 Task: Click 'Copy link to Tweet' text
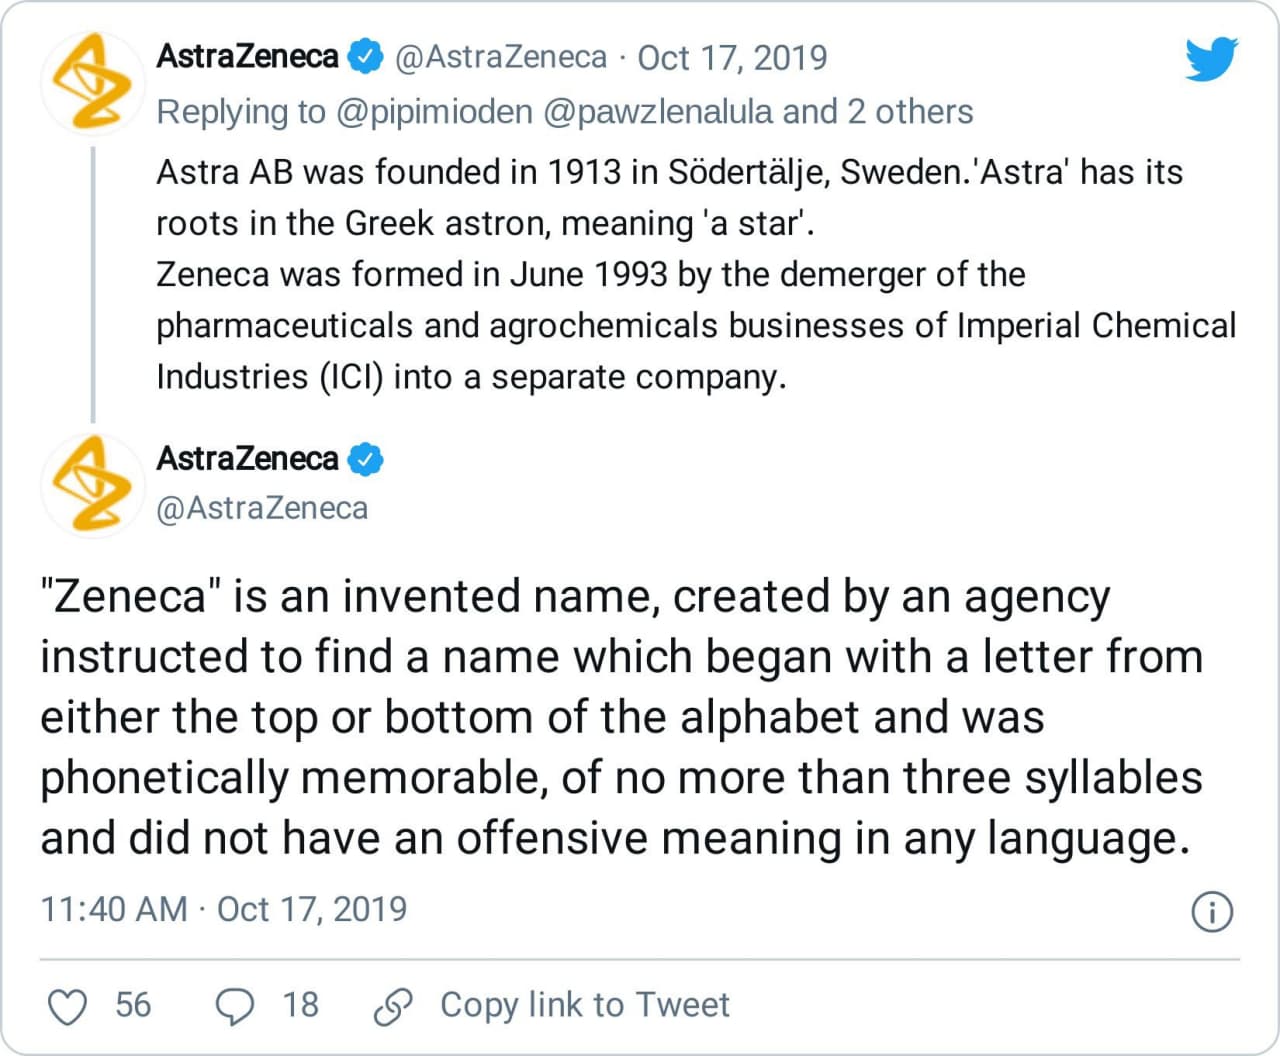pos(585,1005)
